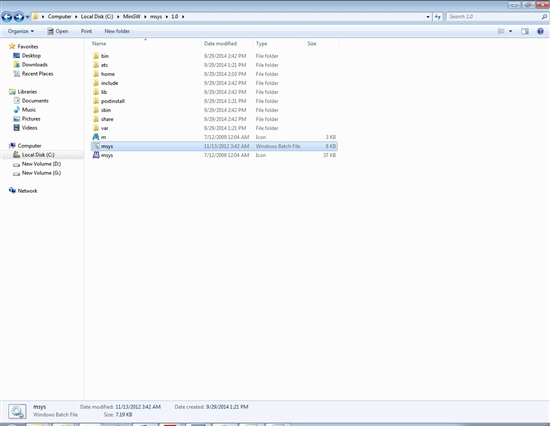The image size is (550, 426).
Task: Click the change view icon
Action: tap(501, 31)
